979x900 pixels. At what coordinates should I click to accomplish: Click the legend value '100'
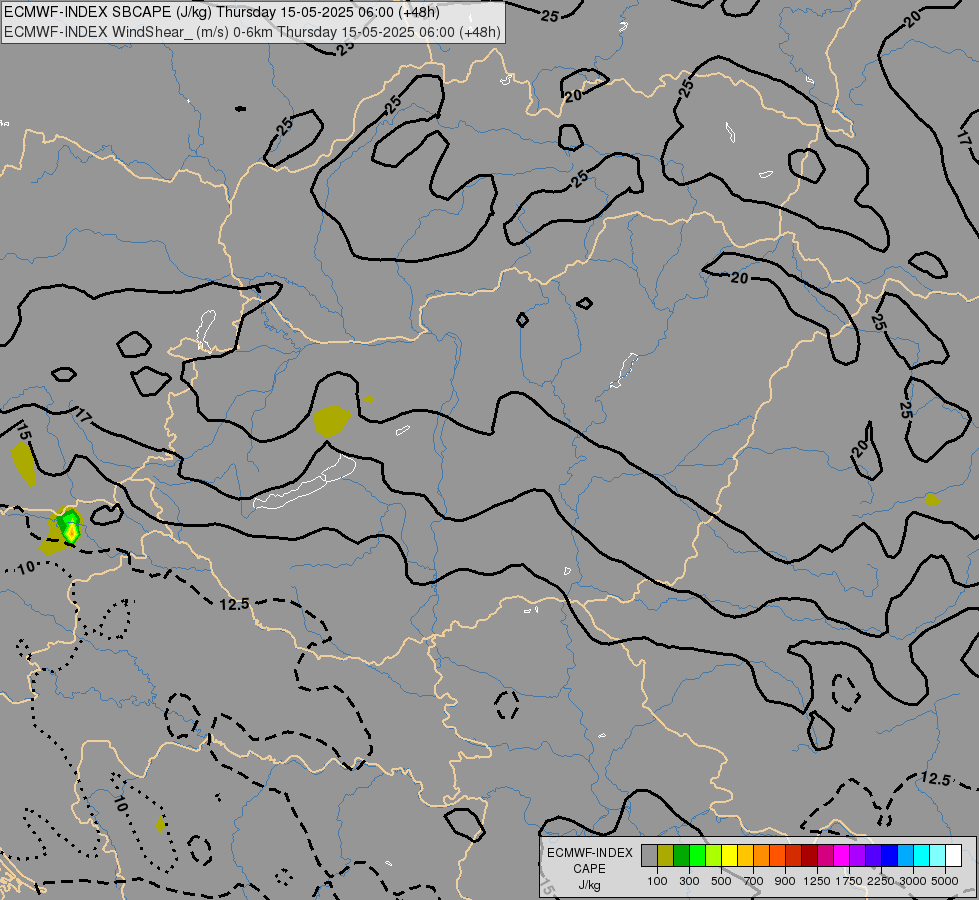(x=657, y=881)
